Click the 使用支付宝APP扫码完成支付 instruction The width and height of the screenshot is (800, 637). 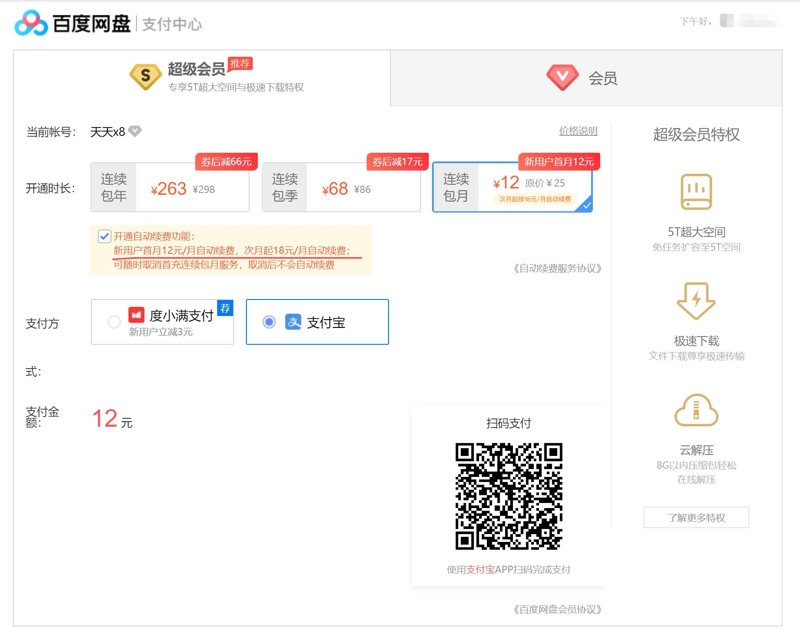(x=509, y=570)
